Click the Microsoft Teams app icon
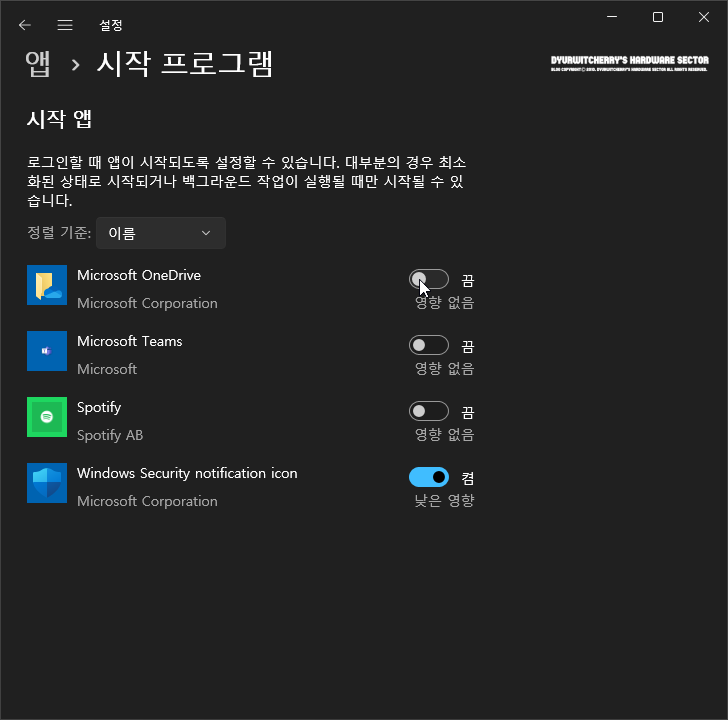Viewport: 728px width, 720px height. 47,351
